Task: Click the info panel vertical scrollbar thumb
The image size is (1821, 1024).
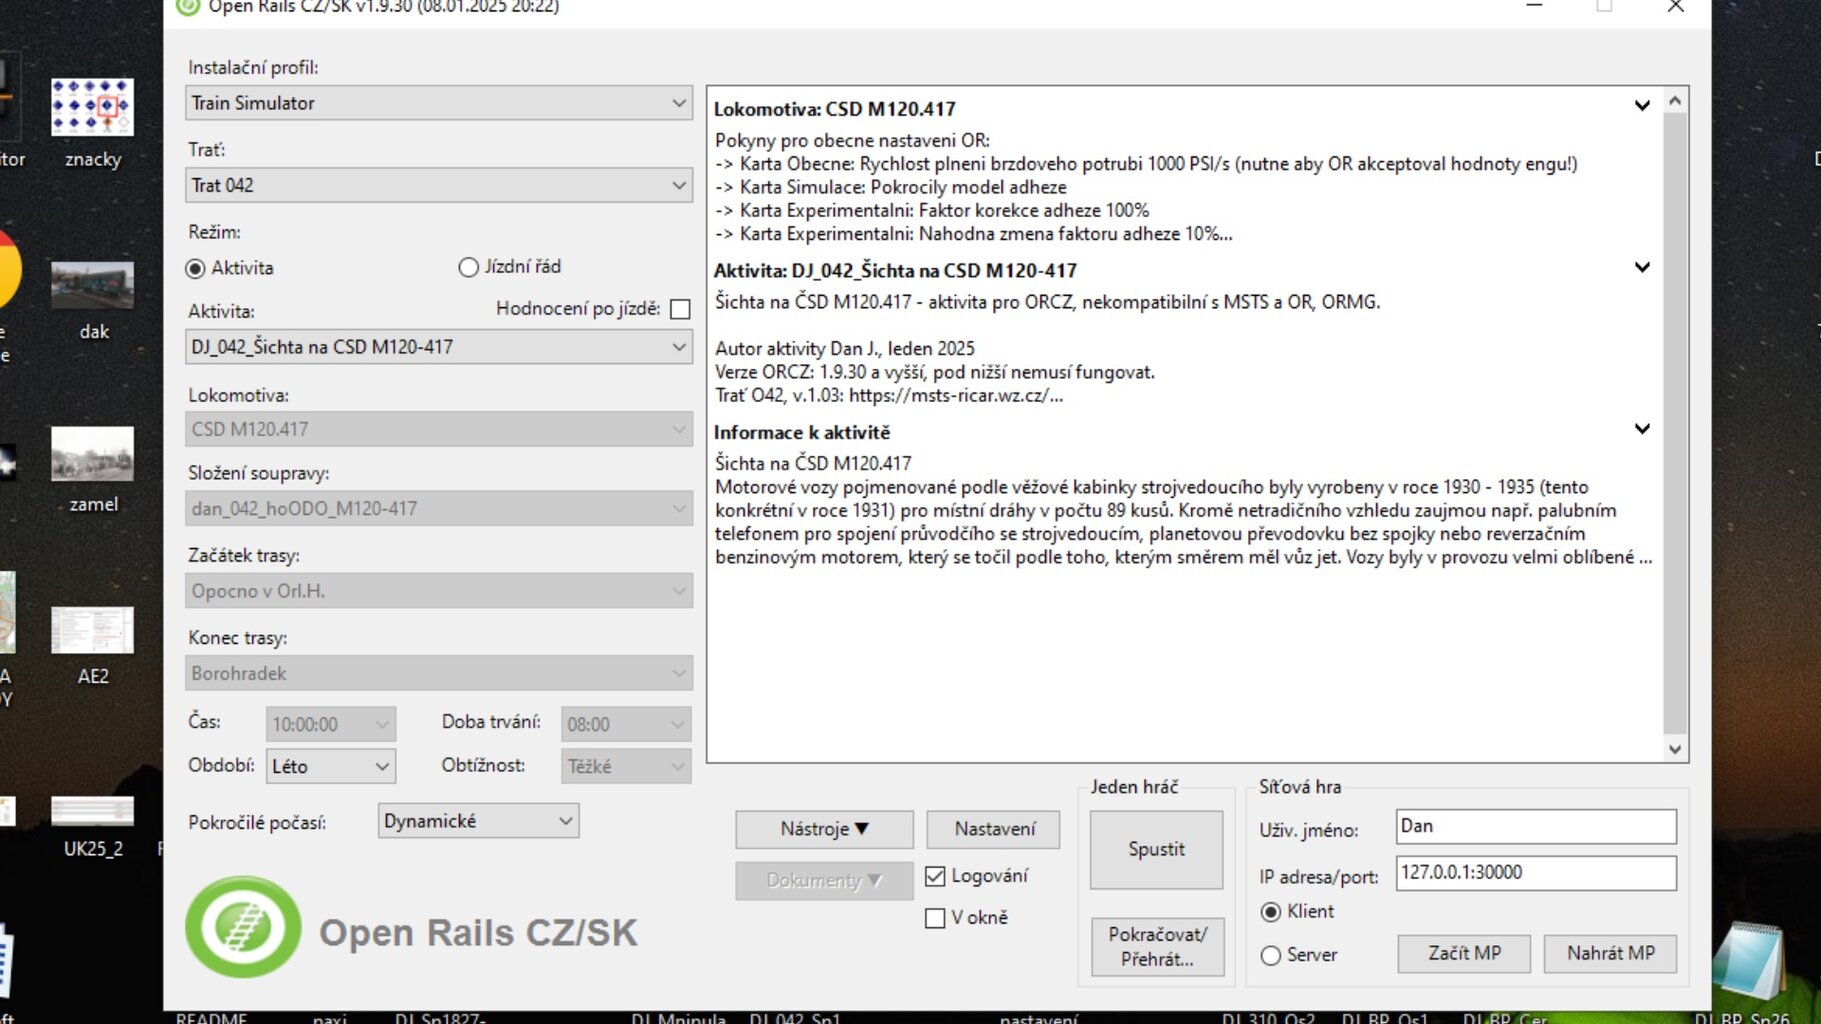Action: click(1676, 423)
